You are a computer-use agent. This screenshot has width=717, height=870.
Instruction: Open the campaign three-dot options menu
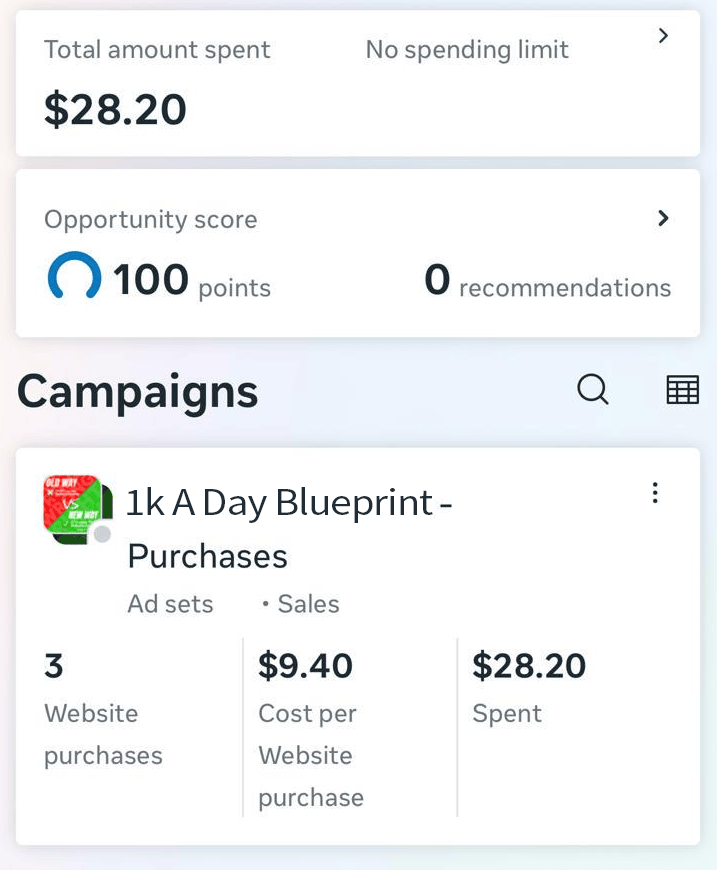click(655, 493)
